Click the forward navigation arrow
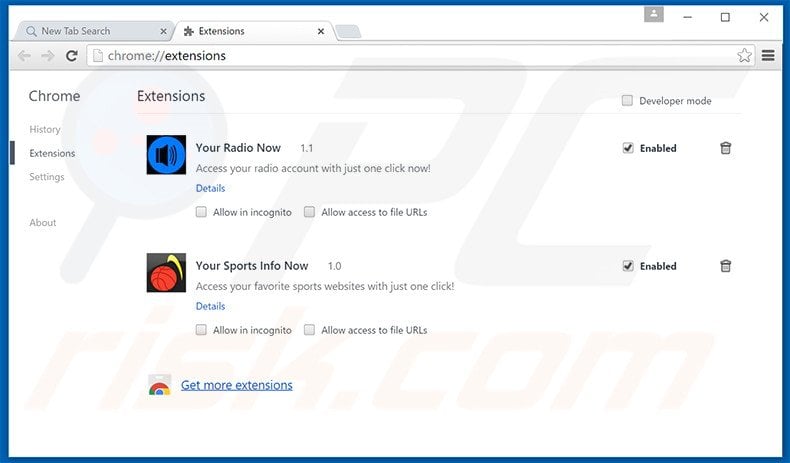The image size is (790, 463). pos(48,56)
